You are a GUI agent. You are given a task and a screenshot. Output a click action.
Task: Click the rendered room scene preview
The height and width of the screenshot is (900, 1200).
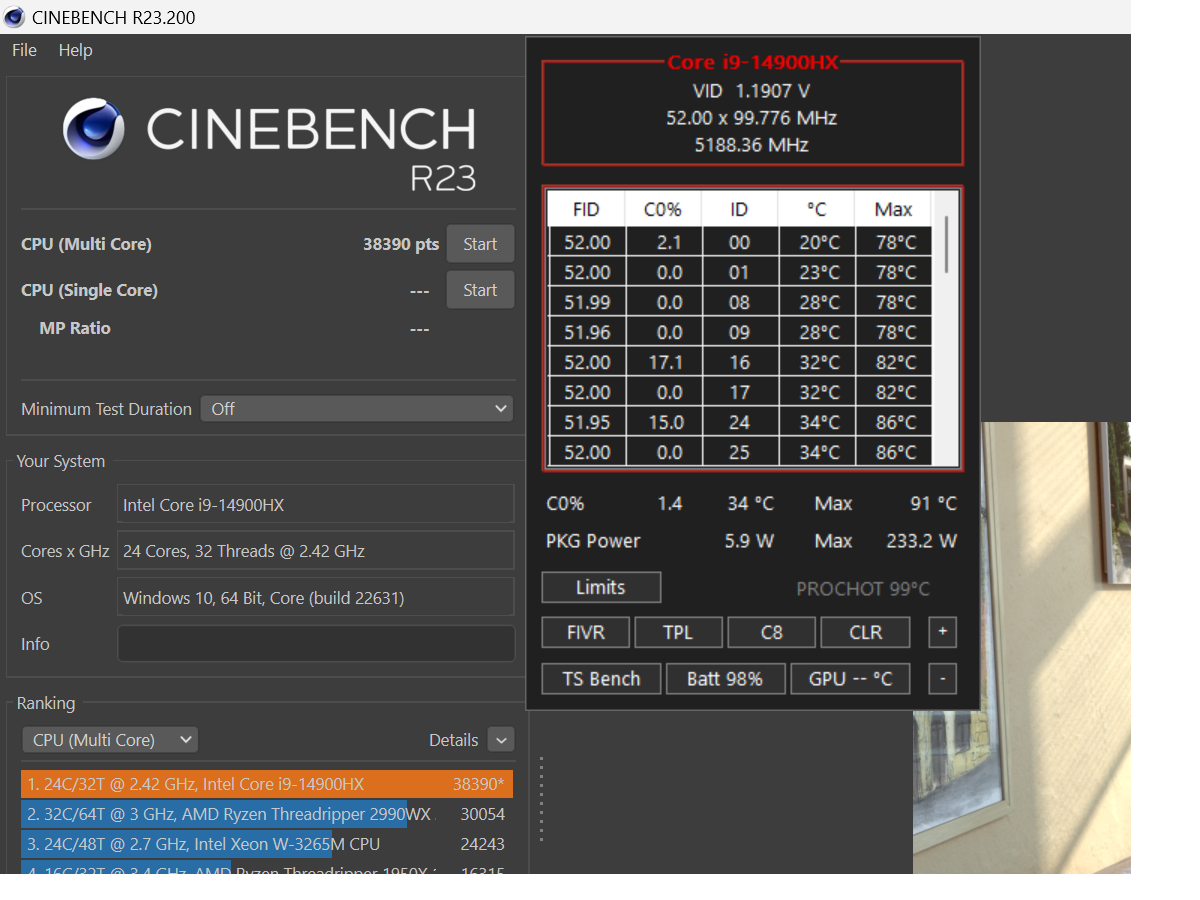point(1022,647)
